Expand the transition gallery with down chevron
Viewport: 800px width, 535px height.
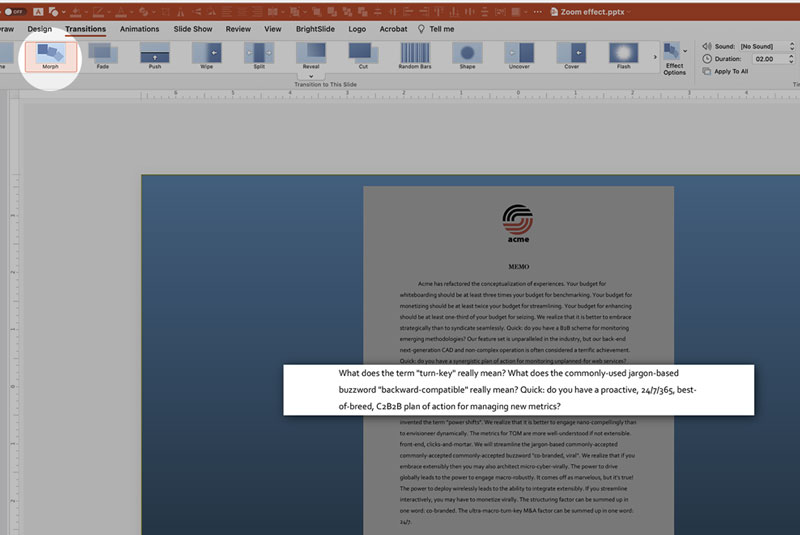[x=311, y=77]
